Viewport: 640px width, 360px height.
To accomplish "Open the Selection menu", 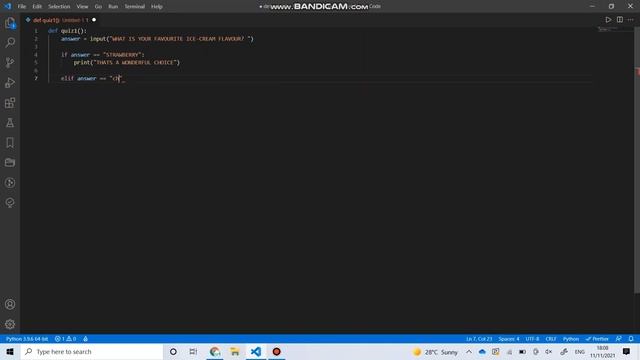I will (59, 7).
